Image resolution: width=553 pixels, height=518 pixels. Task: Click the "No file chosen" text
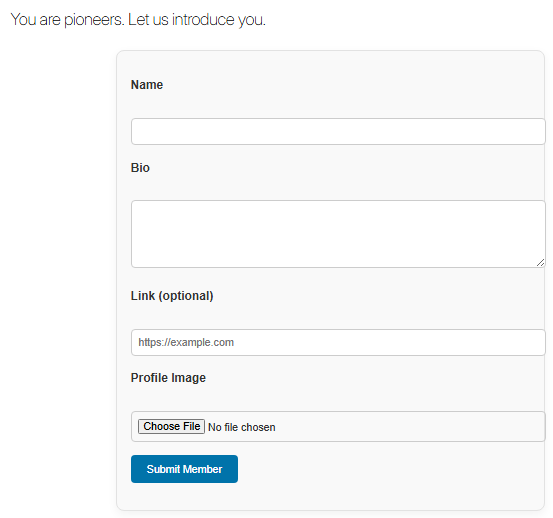242,427
